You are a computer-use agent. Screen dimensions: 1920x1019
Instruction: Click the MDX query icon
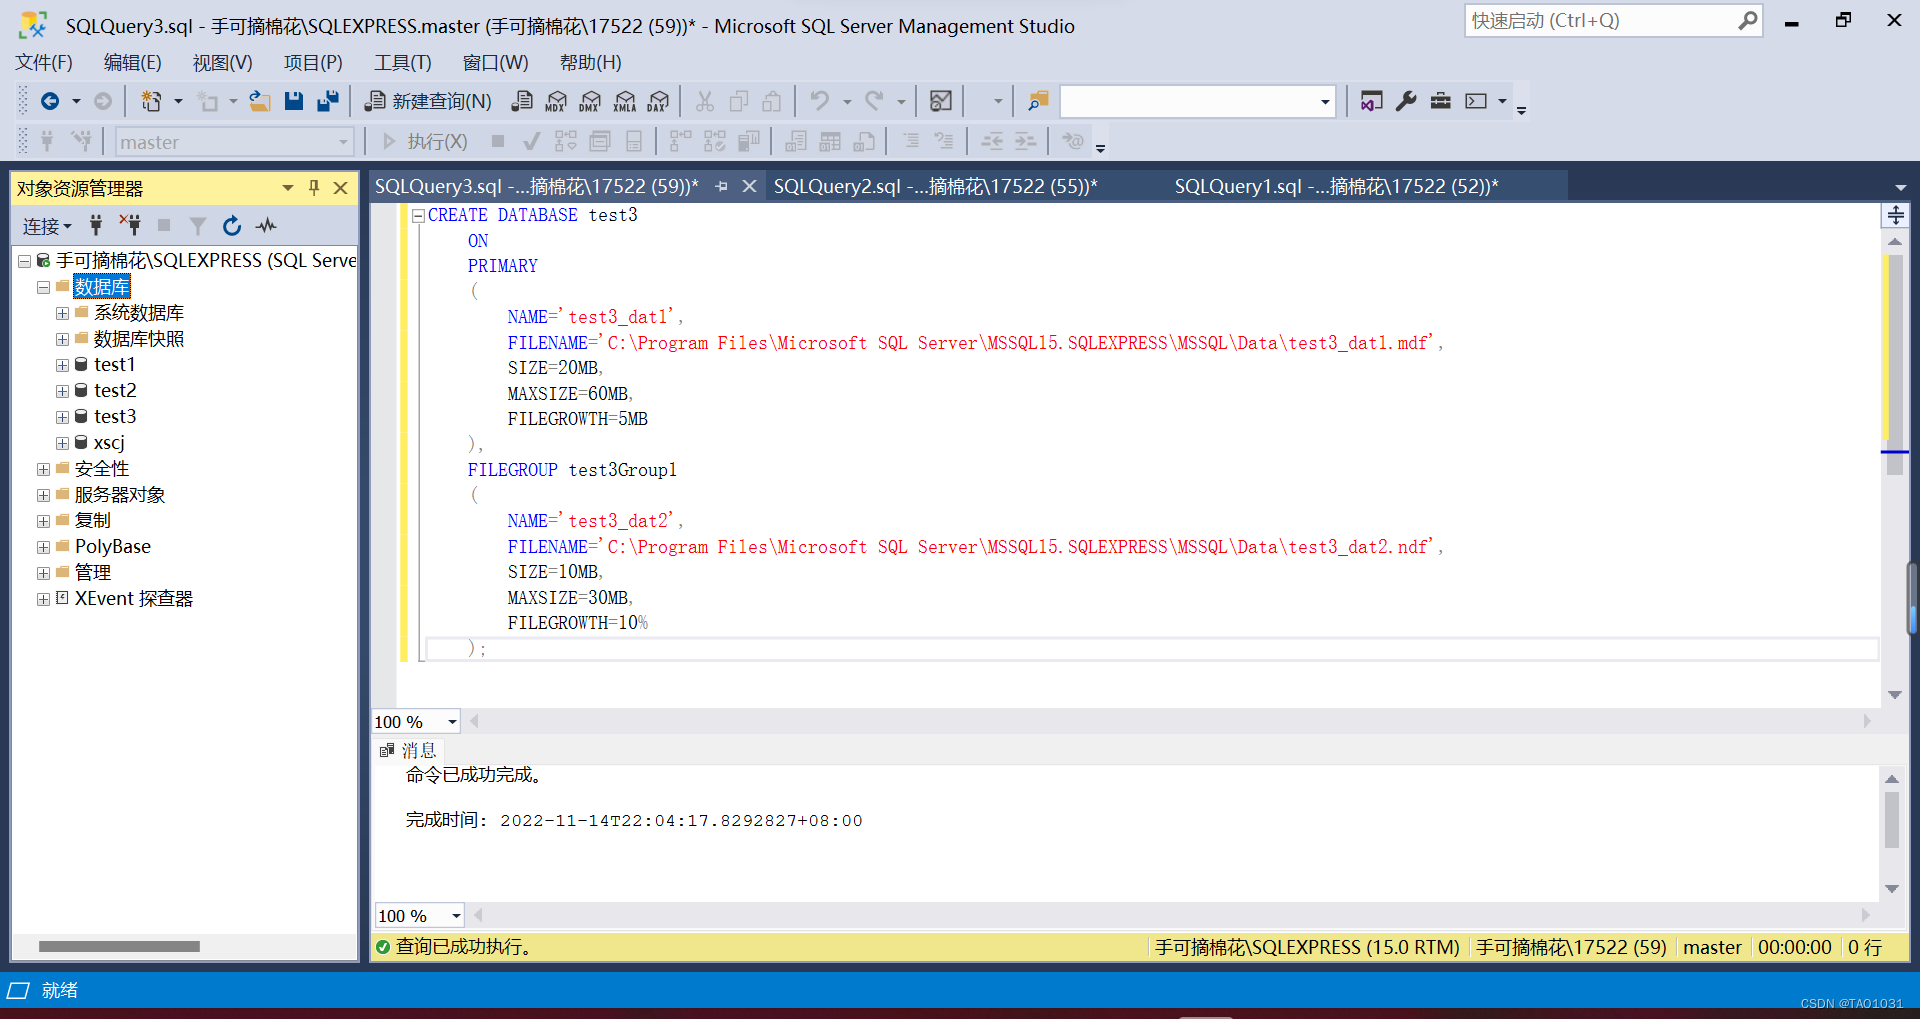click(556, 101)
